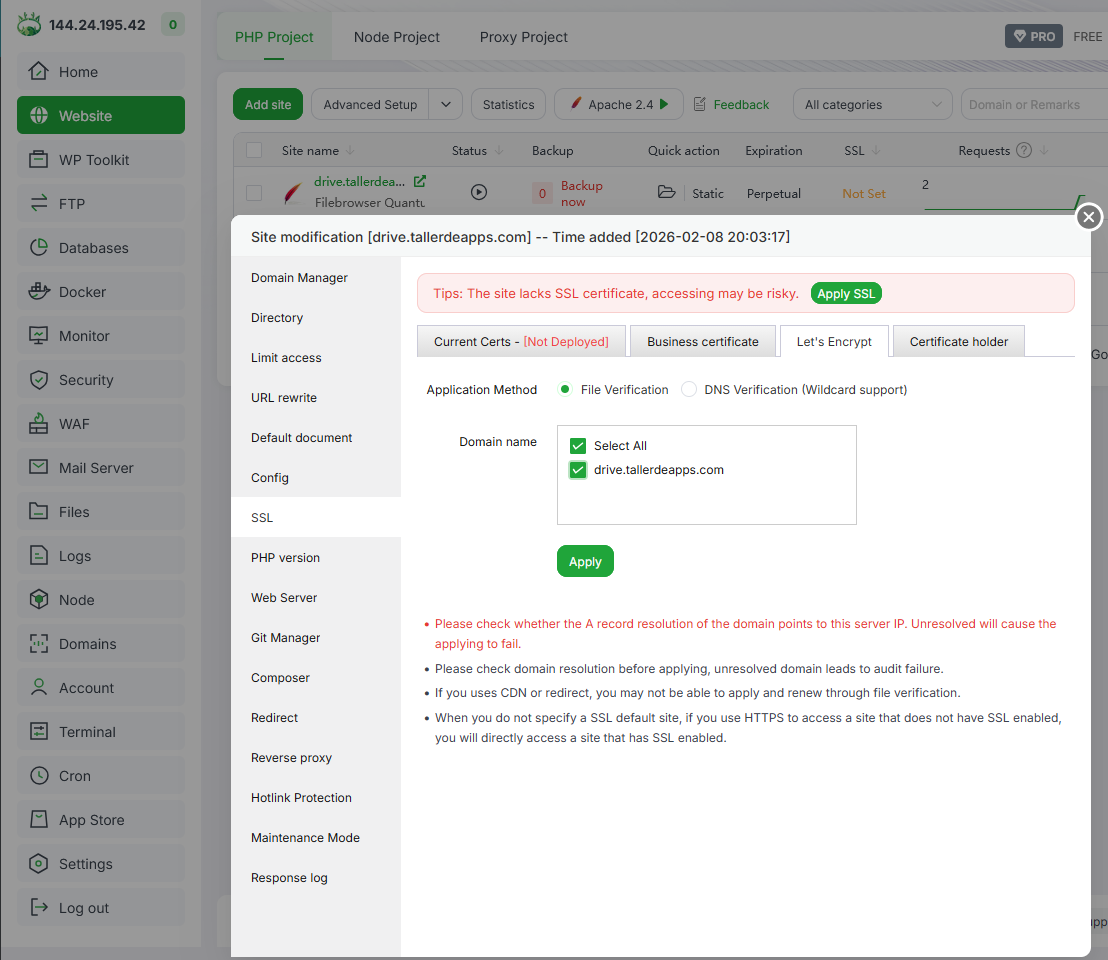Screen dimensions: 1108x960
Task: Open Reverse proxy in the site settings menu
Action: (291, 758)
